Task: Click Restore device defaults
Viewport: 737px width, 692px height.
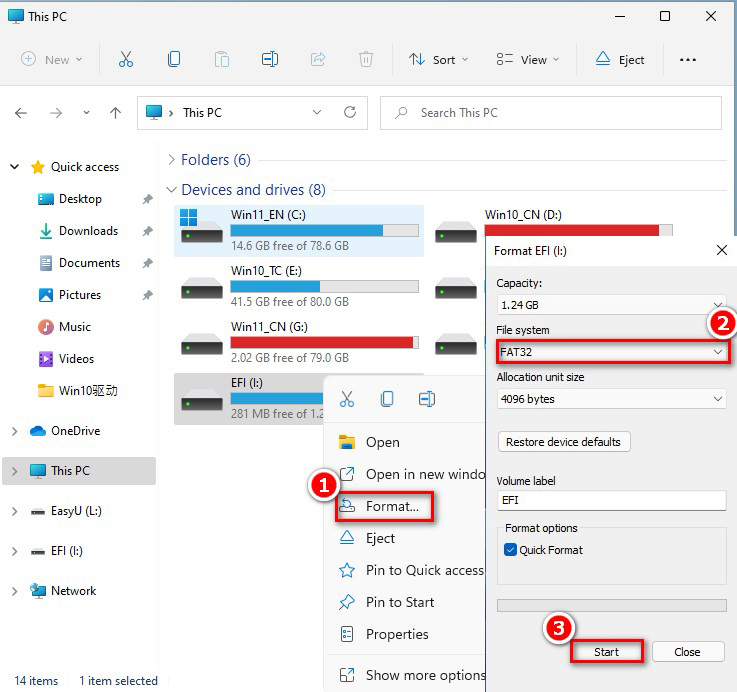Action: click(x=564, y=442)
